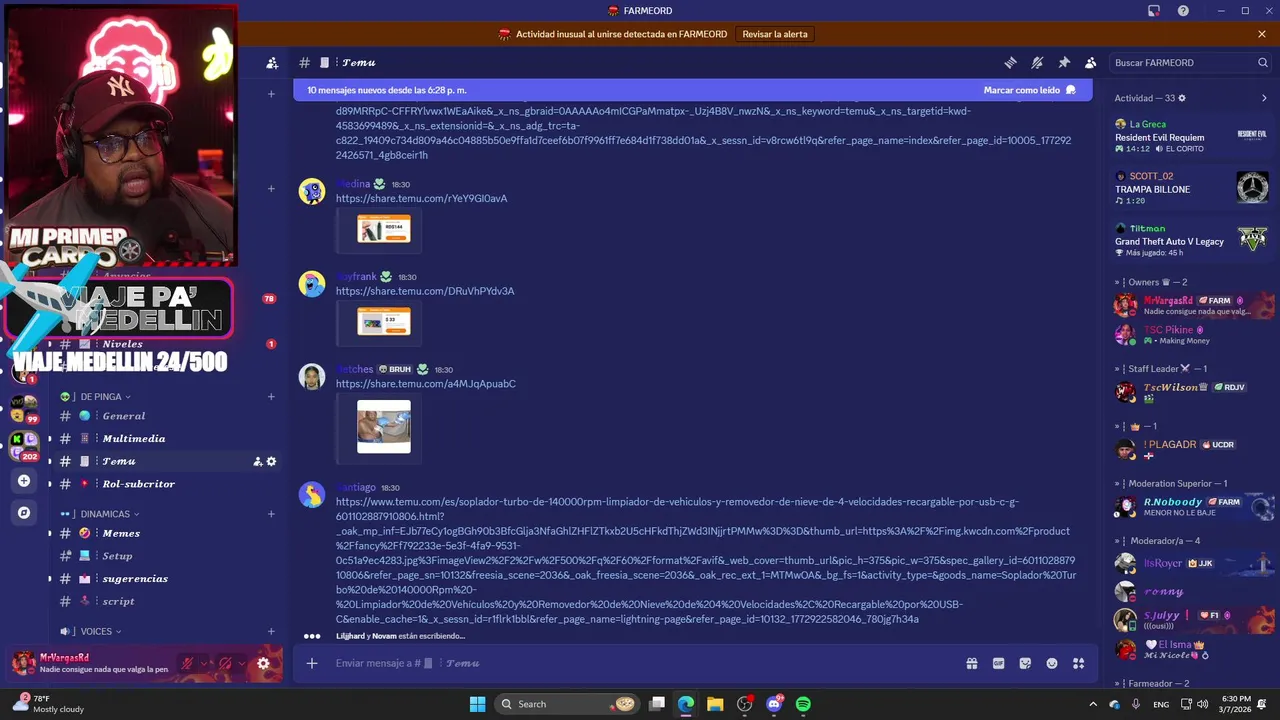Open Tiltman Grand Theft Auto V activity
The width and height of the screenshot is (1280, 720).
pyautogui.click(x=1192, y=240)
